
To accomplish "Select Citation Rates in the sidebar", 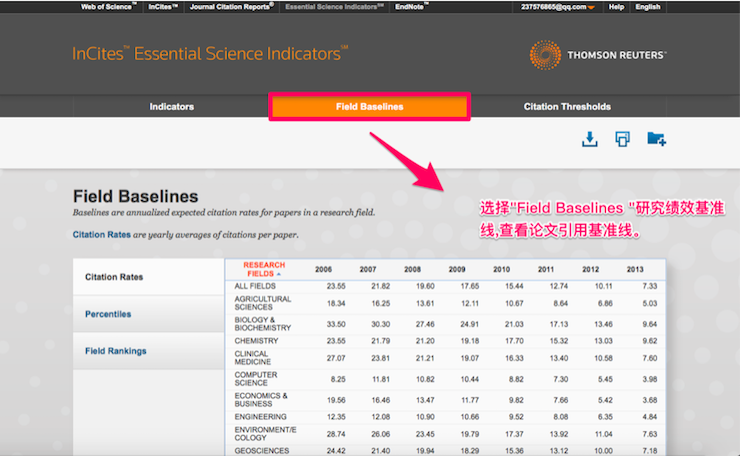I will [x=114, y=277].
